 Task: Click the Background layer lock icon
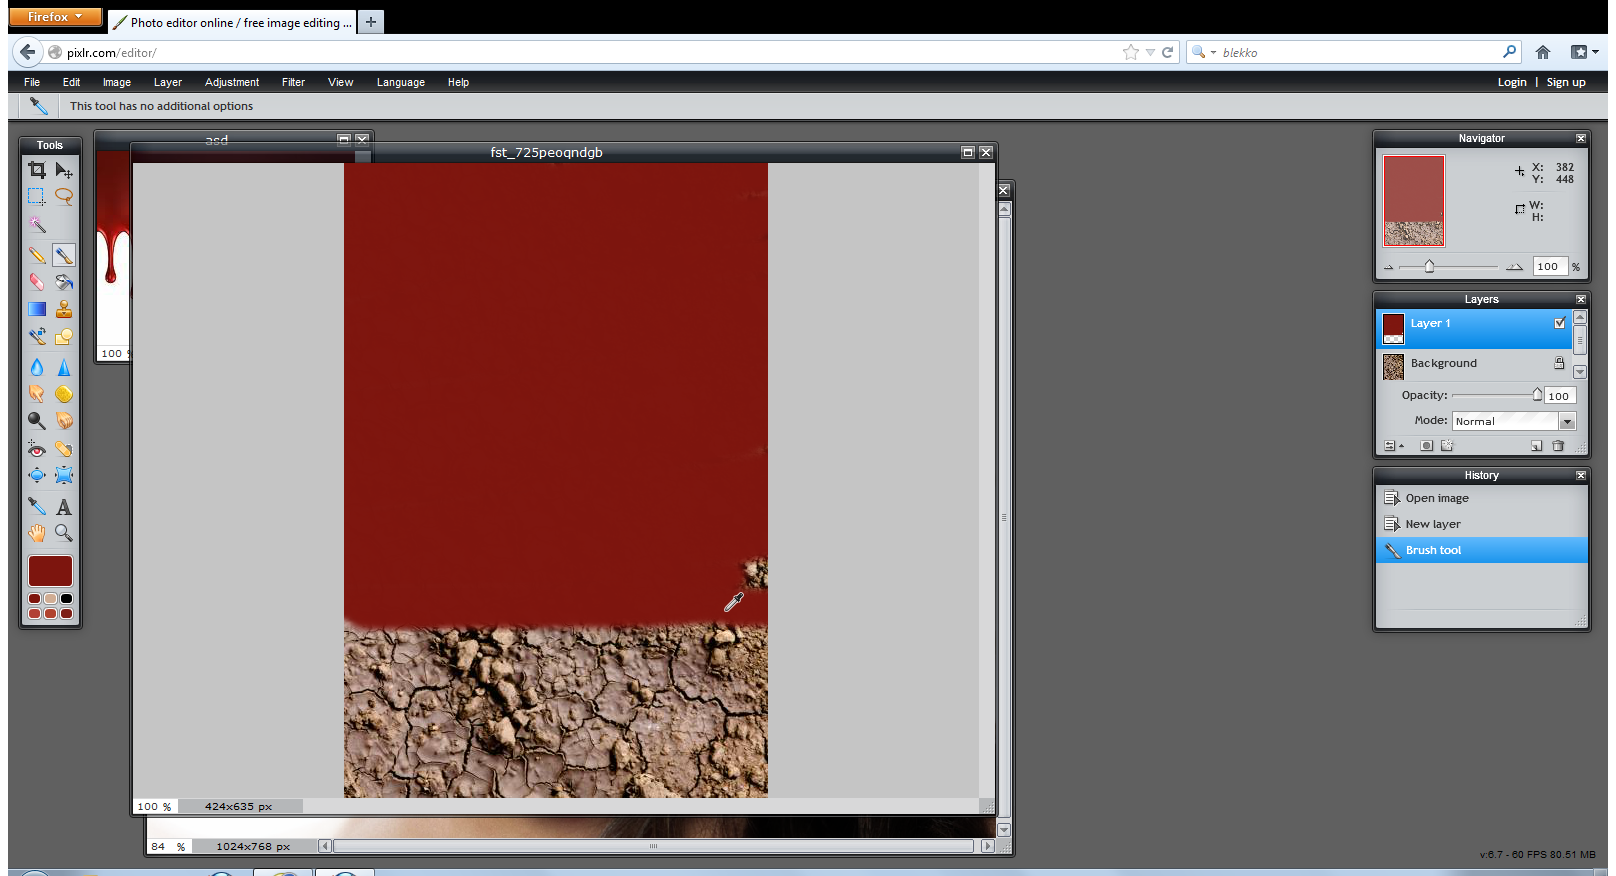1559,363
